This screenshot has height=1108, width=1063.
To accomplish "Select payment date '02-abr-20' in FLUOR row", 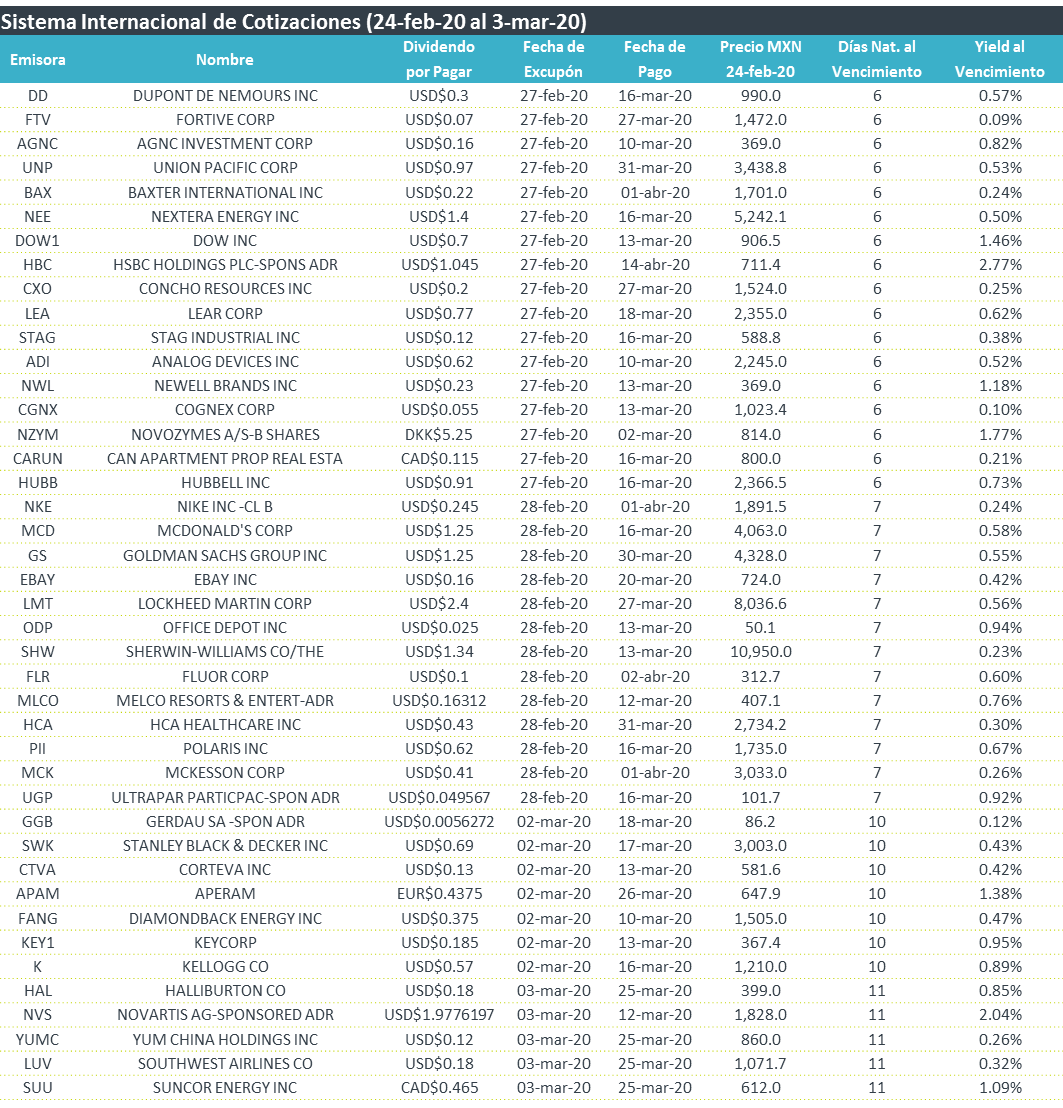I will tap(654, 676).
